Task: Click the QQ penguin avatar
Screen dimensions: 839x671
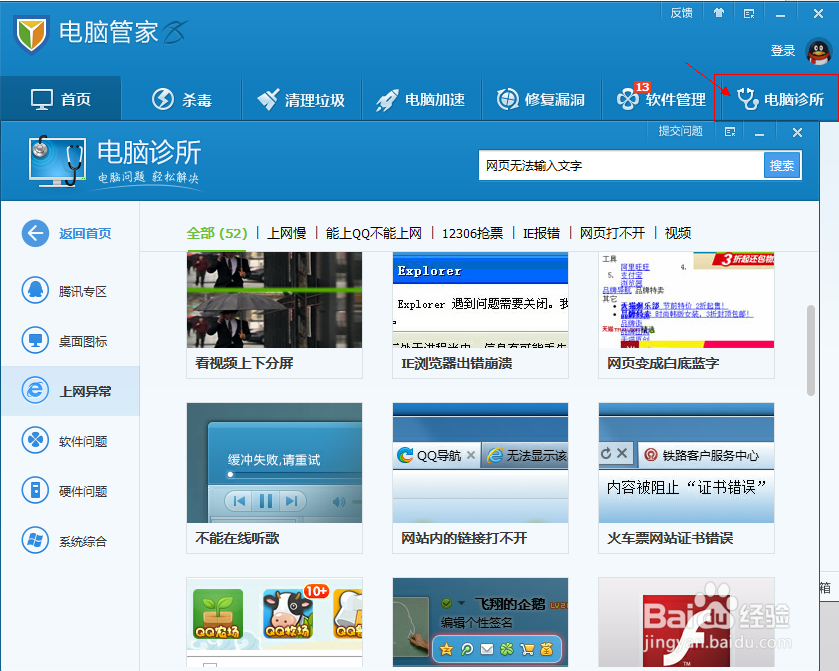Action: pos(819,51)
